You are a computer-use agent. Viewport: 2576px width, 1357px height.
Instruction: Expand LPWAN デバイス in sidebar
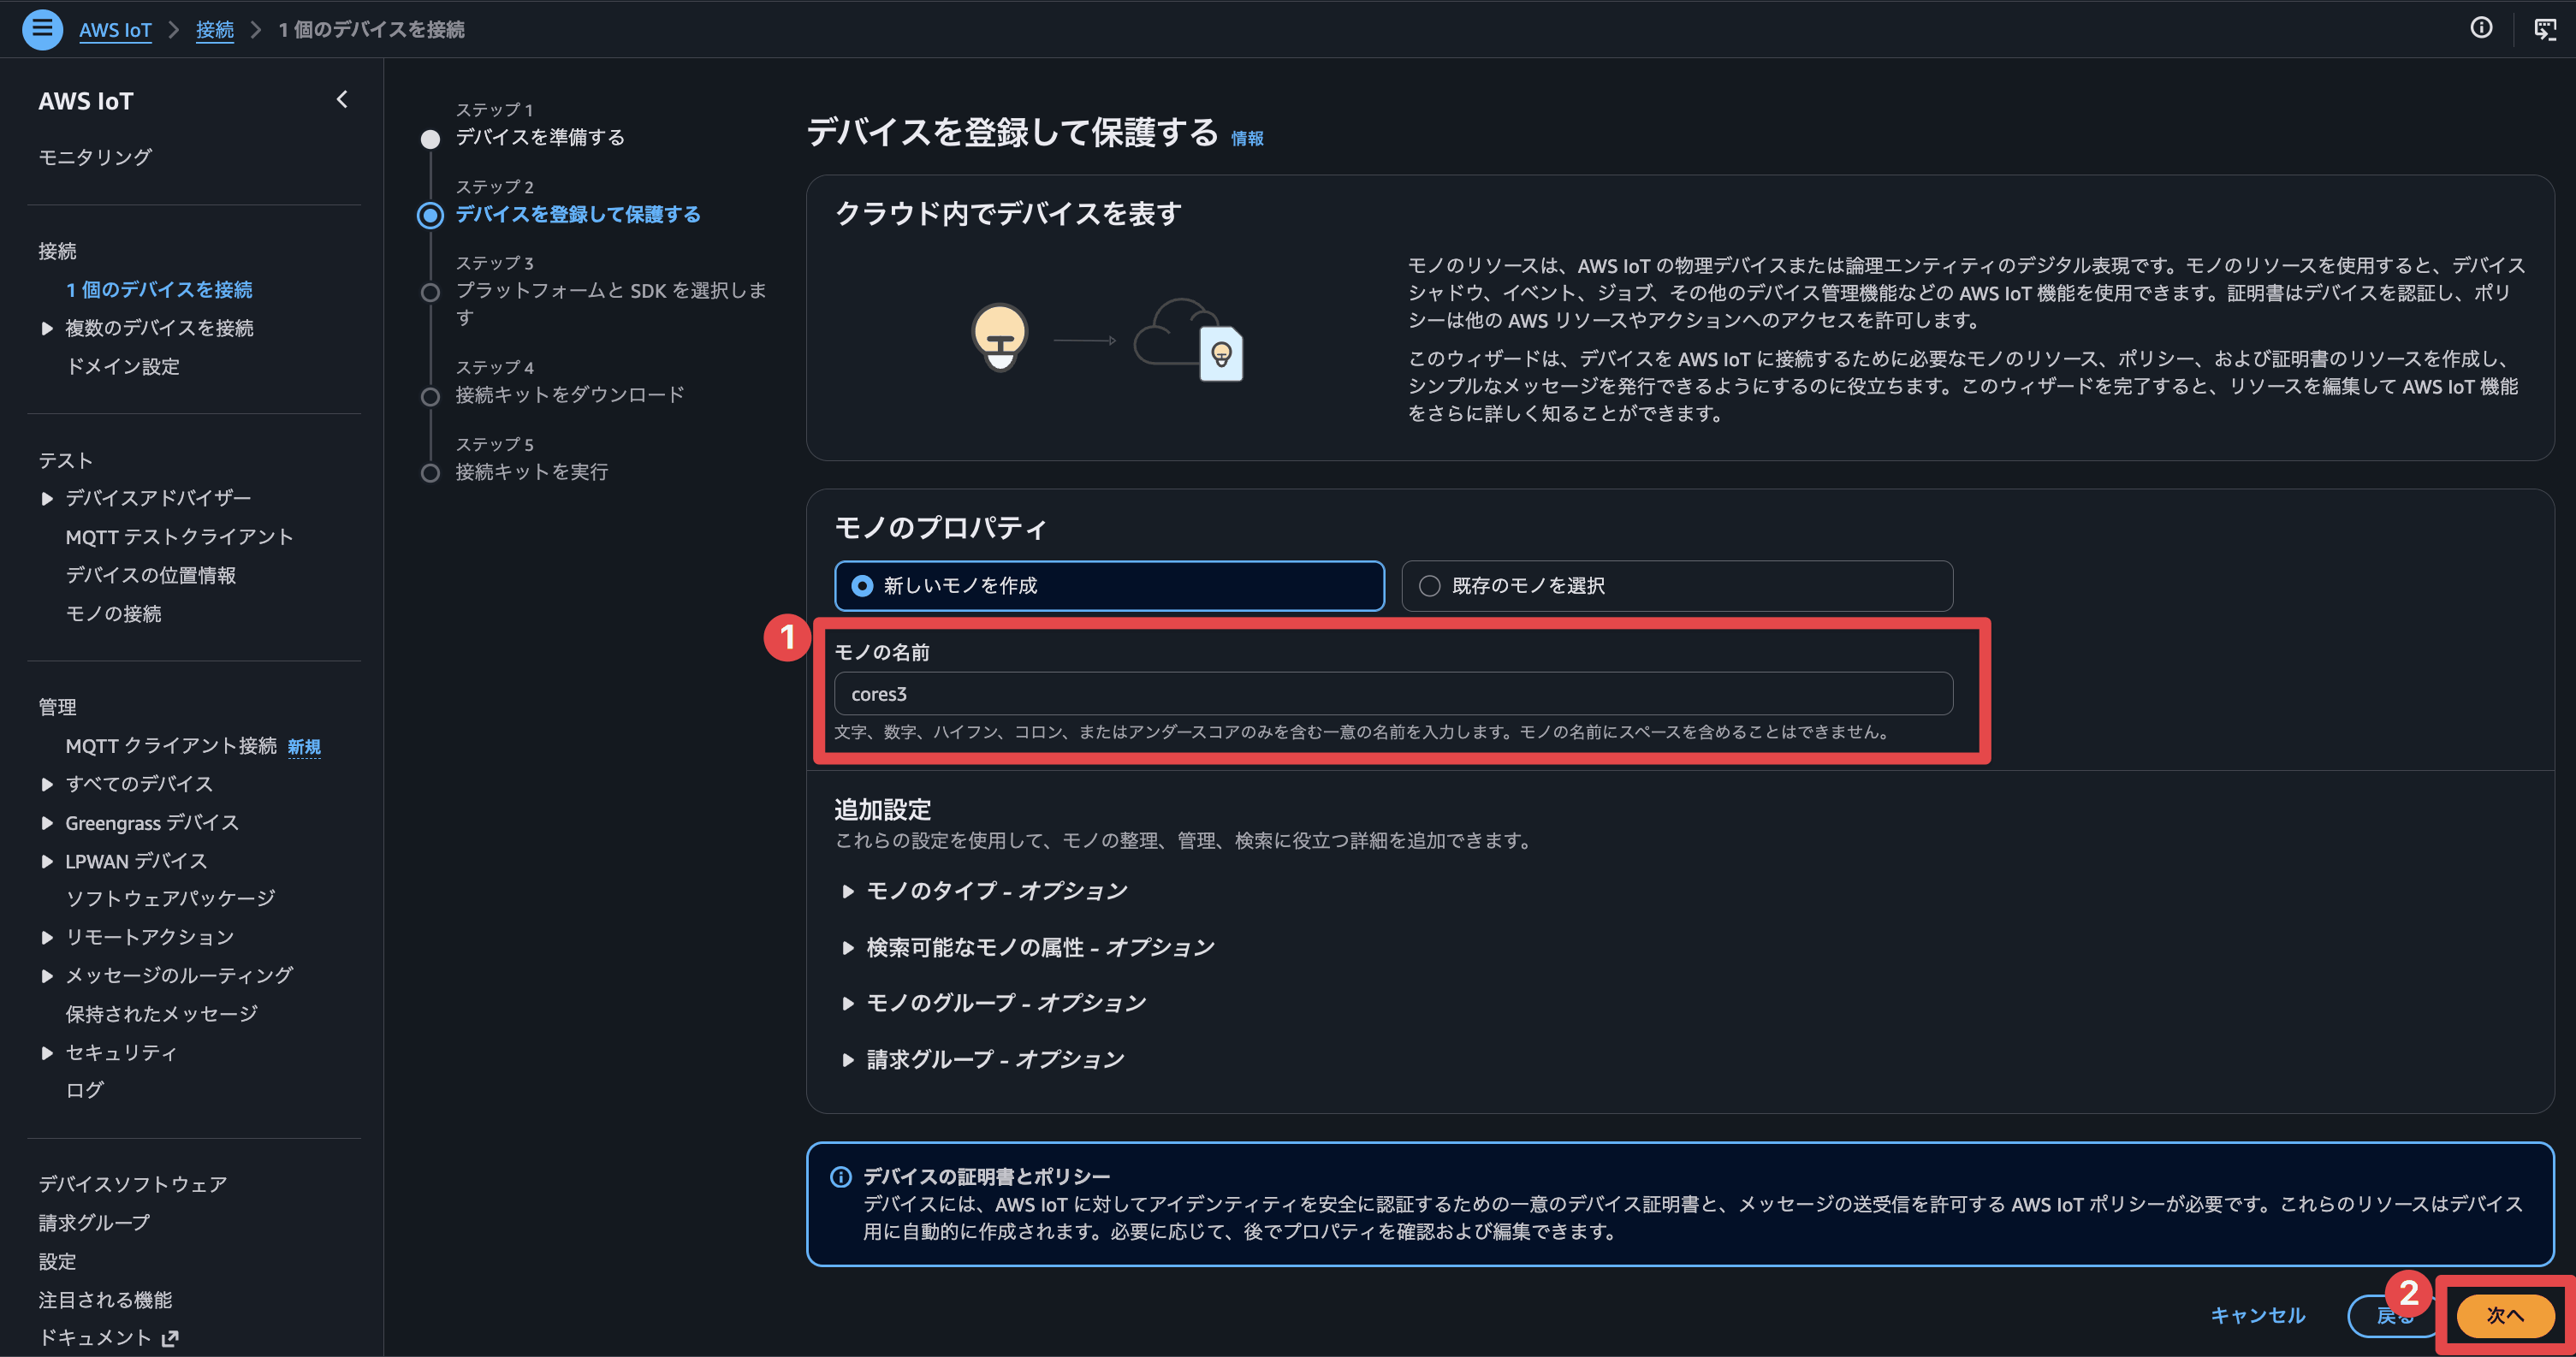click(x=47, y=861)
